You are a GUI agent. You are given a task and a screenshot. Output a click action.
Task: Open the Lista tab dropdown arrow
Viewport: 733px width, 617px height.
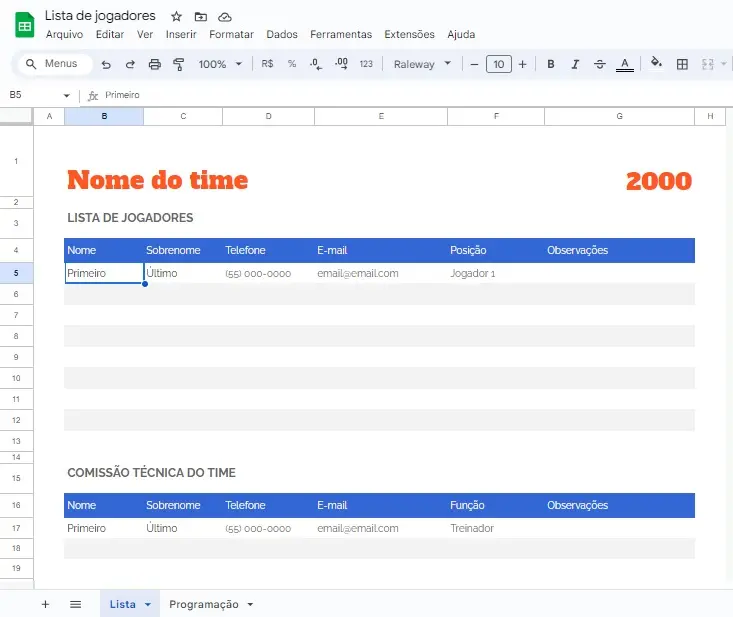pos(148,604)
